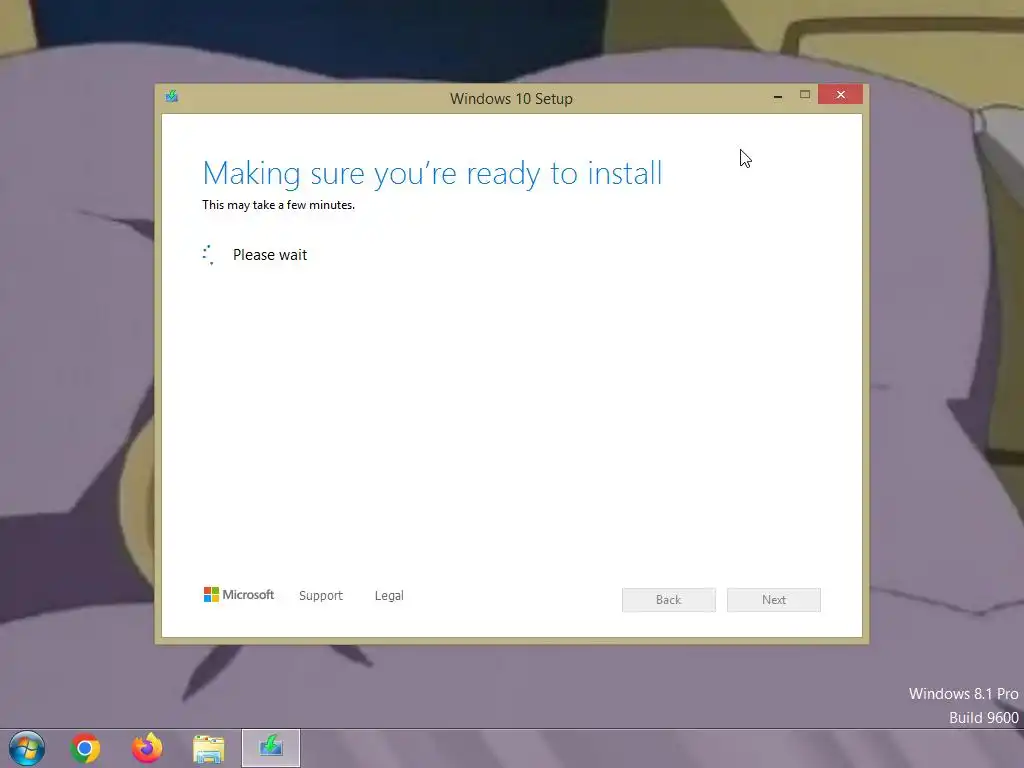
Task: Click the 'Please wait' status text
Action: [270, 255]
